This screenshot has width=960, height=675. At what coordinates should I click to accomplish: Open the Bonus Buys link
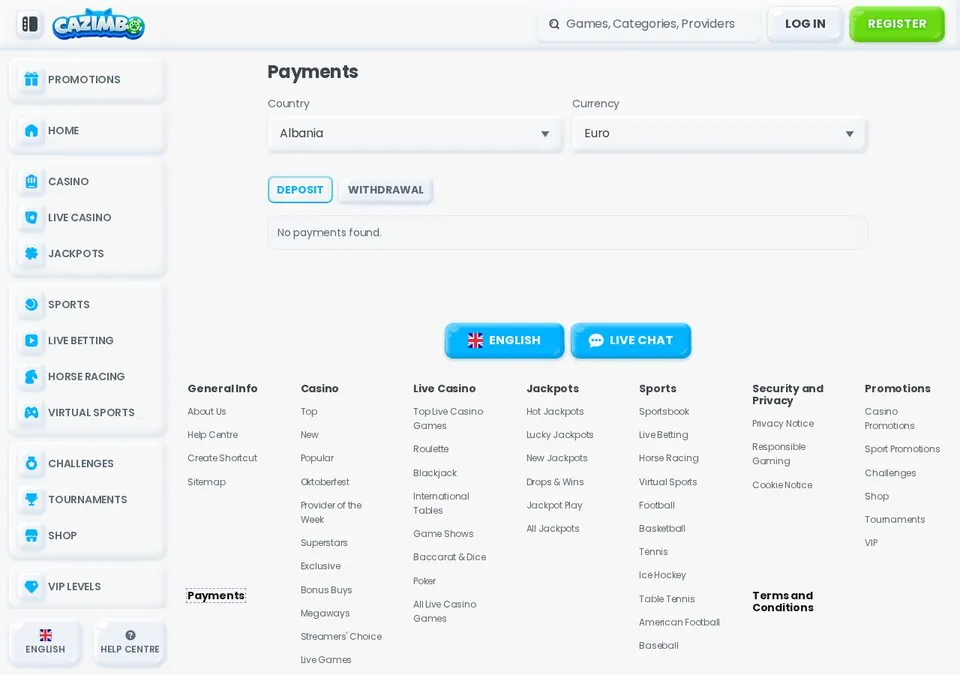326,590
